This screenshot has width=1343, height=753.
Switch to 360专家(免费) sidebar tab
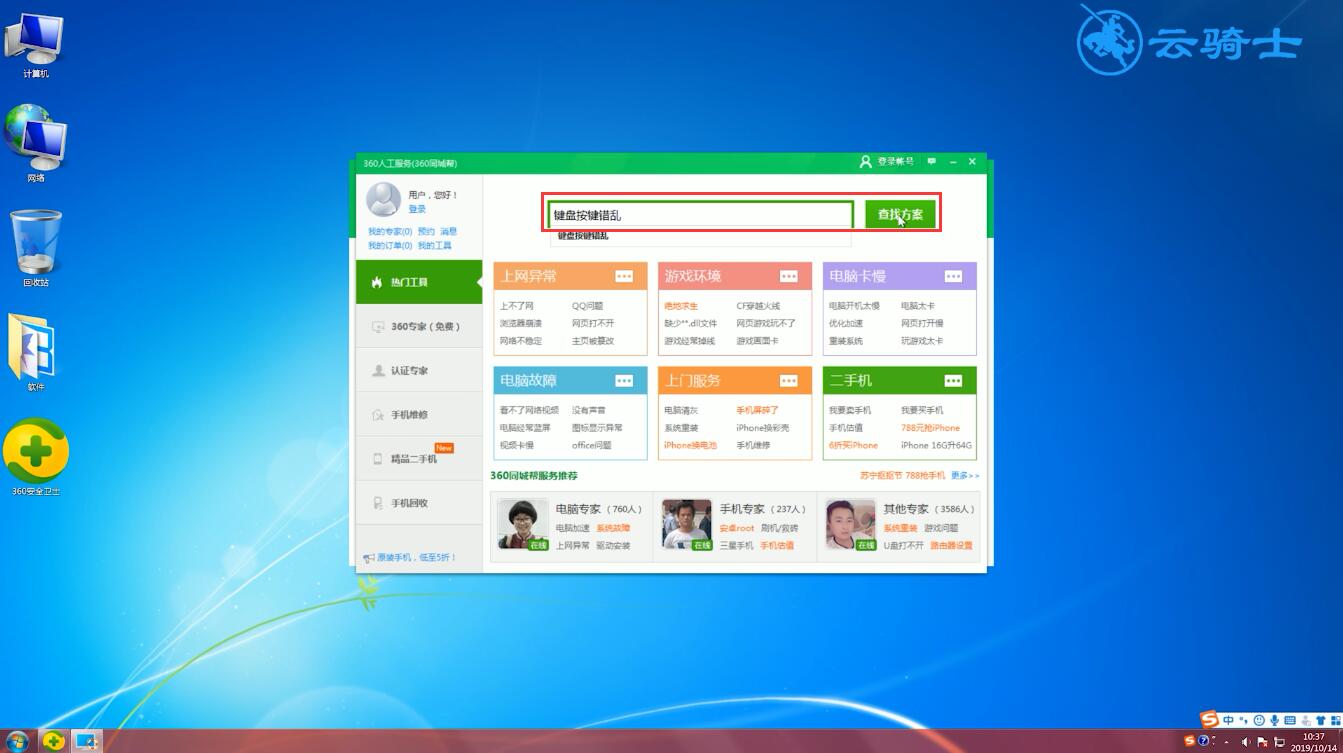click(419, 326)
